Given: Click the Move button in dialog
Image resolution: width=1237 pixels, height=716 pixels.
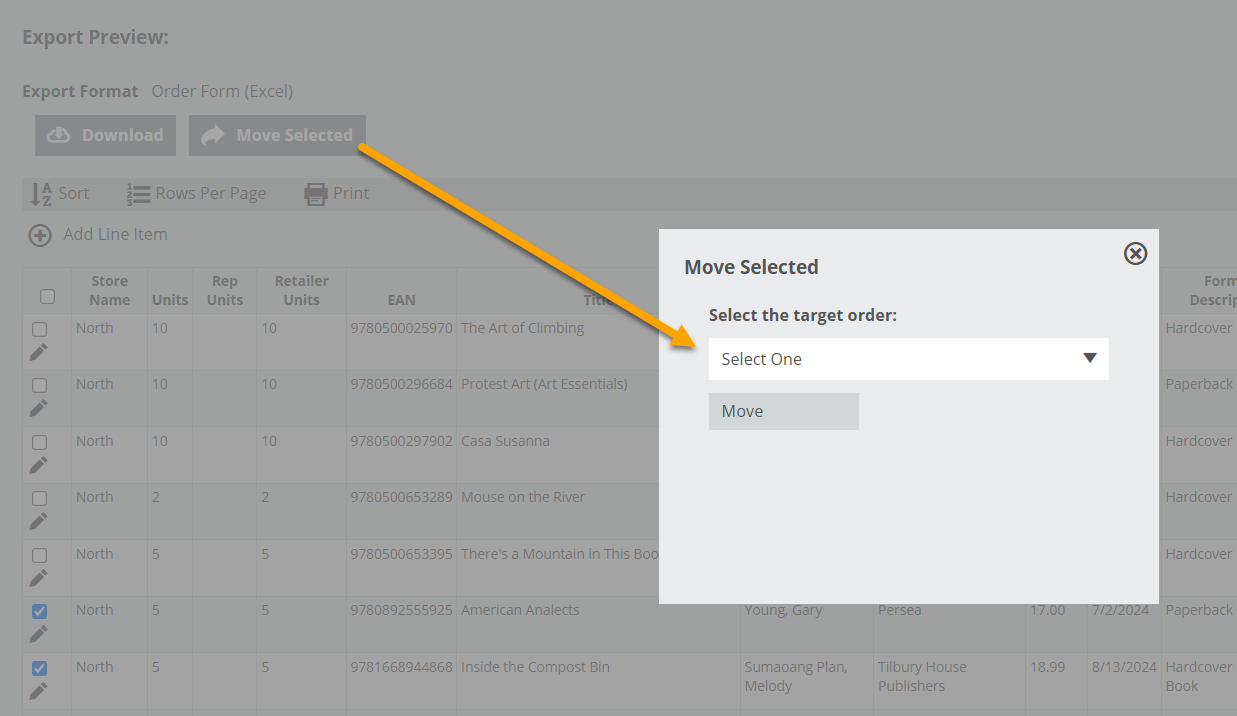Looking at the screenshot, I should 783,411.
